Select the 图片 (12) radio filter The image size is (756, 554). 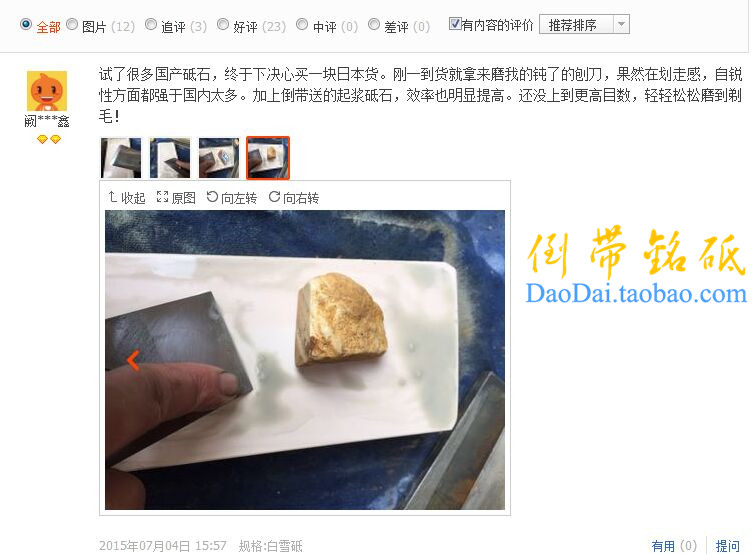tap(72, 24)
